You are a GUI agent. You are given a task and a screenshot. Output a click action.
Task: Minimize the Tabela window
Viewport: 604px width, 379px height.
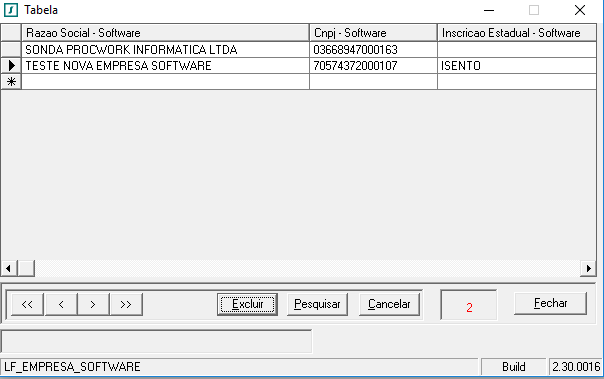click(x=489, y=10)
